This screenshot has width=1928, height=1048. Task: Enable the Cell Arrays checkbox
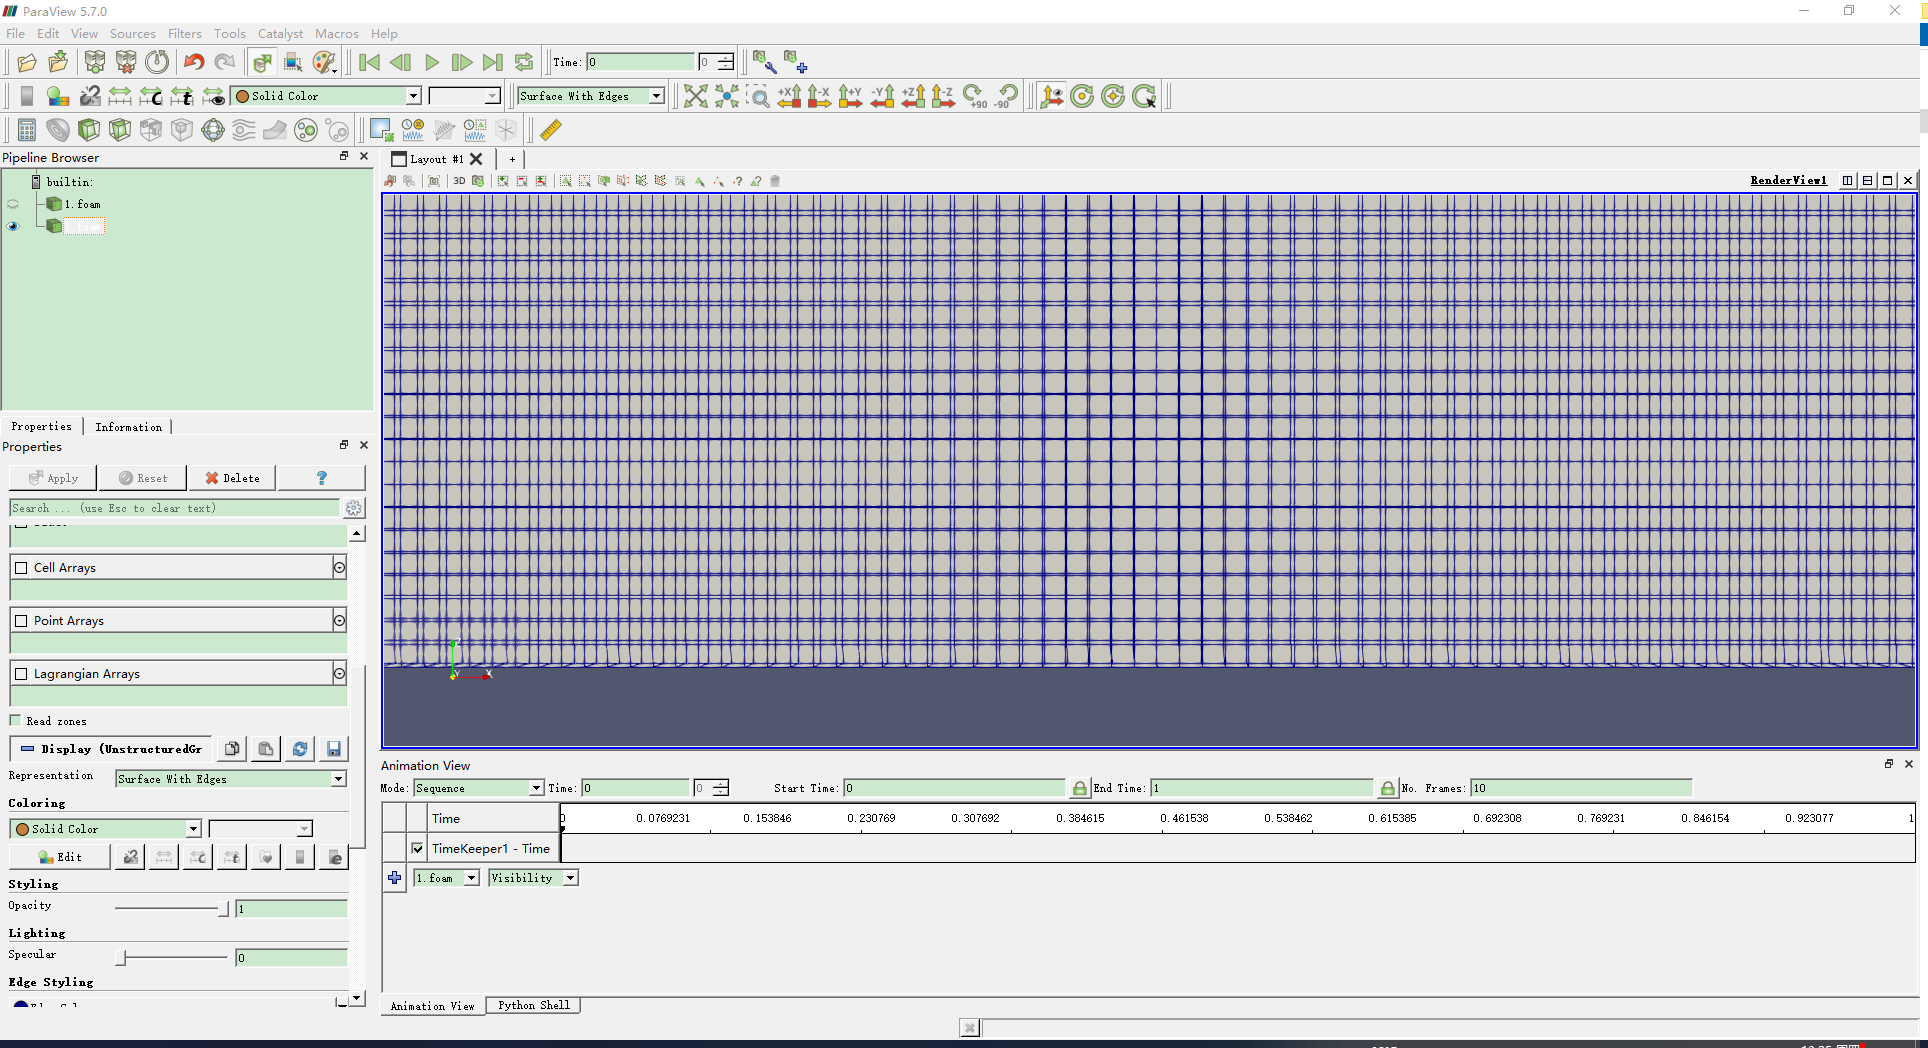pyautogui.click(x=21, y=568)
